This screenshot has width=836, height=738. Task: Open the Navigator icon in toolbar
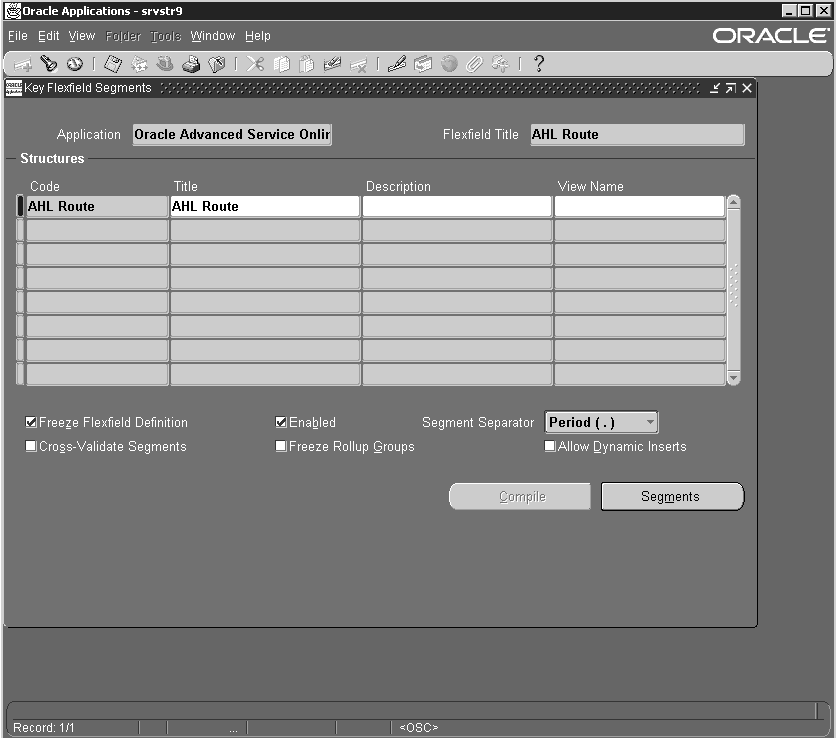pos(75,64)
